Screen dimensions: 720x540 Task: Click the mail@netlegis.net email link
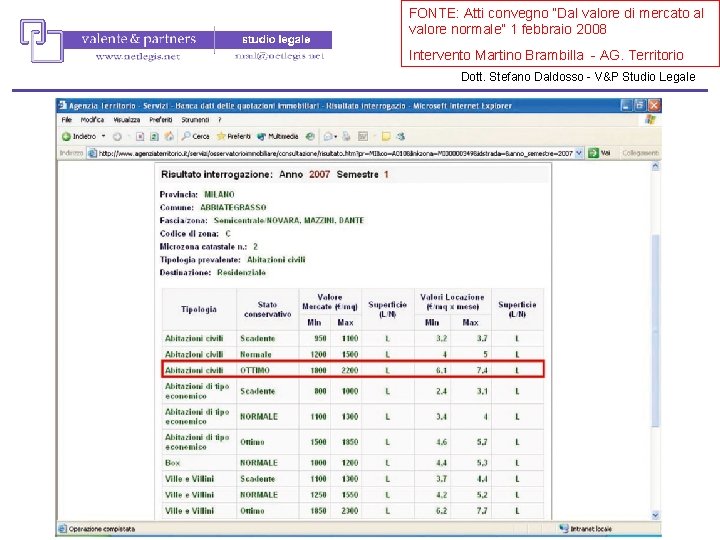(x=279, y=56)
